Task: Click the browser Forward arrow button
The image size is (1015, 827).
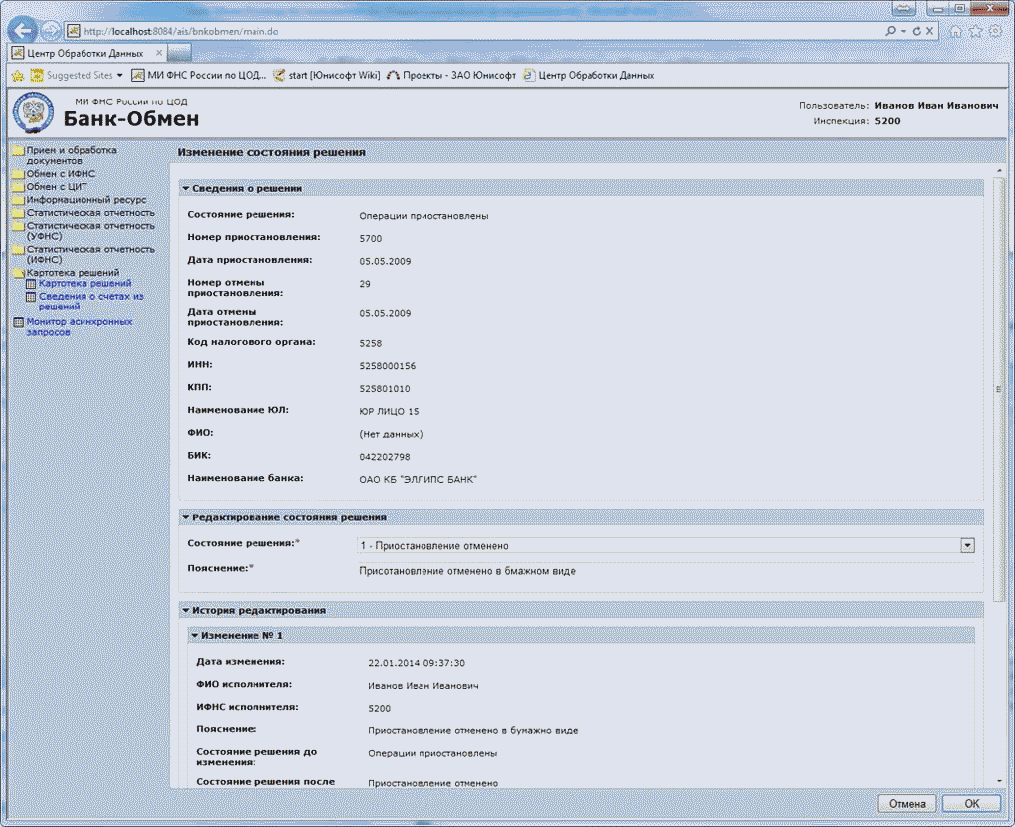Action: point(50,31)
